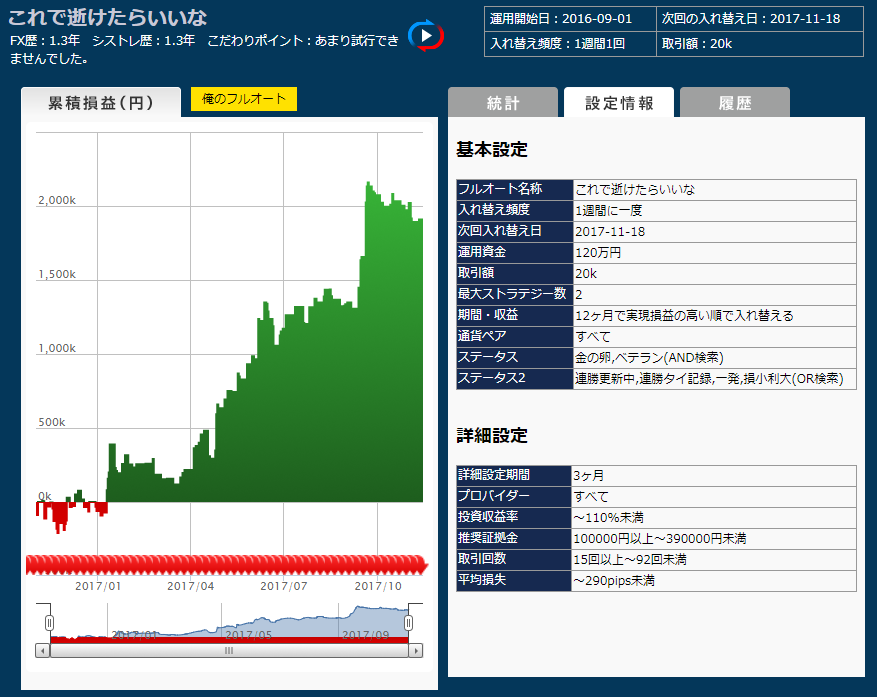
Task: Click the 次回の入れ替え日 header cell
Action: [x=749, y=19]
